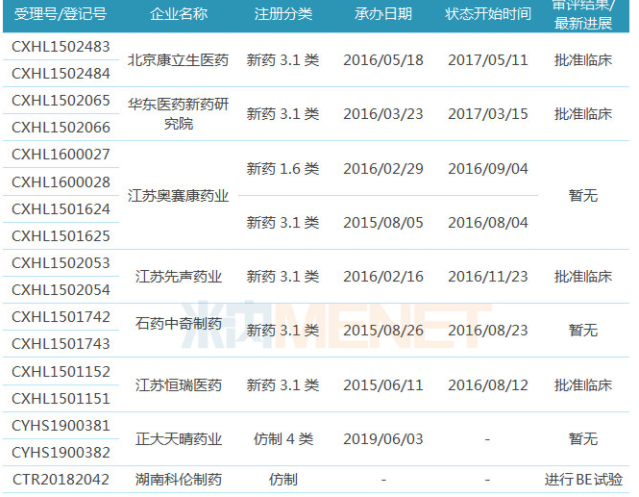Image resolution: width=639 pixels, height=497 pixels.
Task: Click date 2016/11/23
Action: (488, 277)
